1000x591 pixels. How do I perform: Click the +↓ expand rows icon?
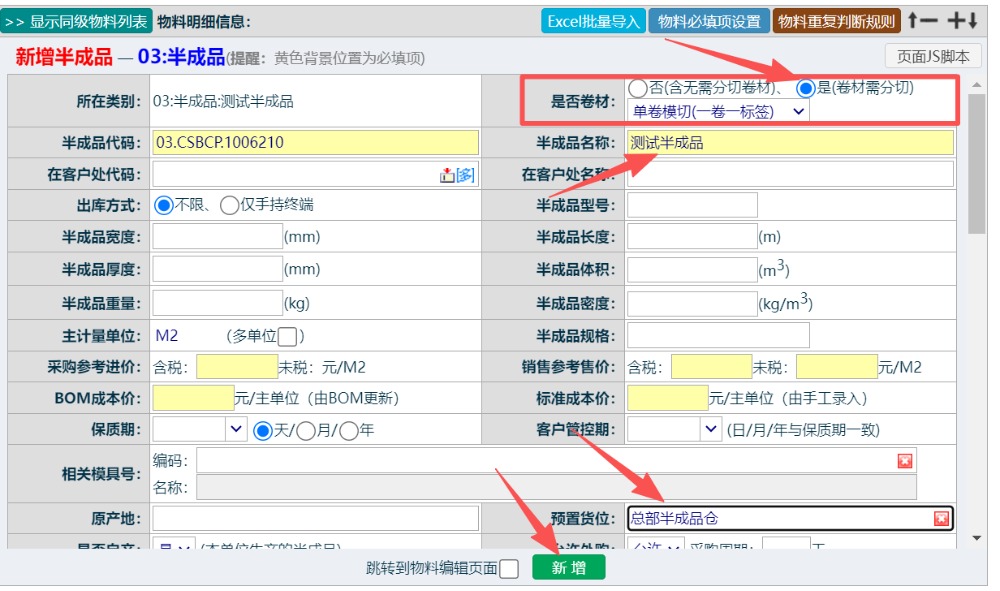(x=962, y=21)
